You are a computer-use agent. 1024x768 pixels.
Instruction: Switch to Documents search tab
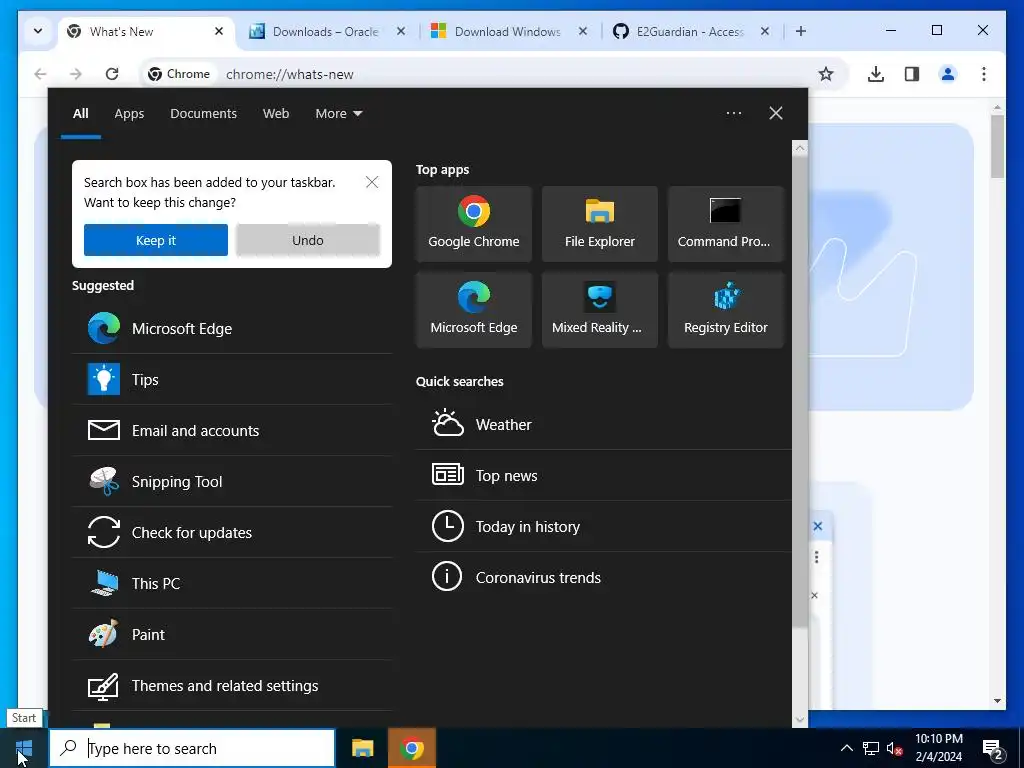click(203, 113)
